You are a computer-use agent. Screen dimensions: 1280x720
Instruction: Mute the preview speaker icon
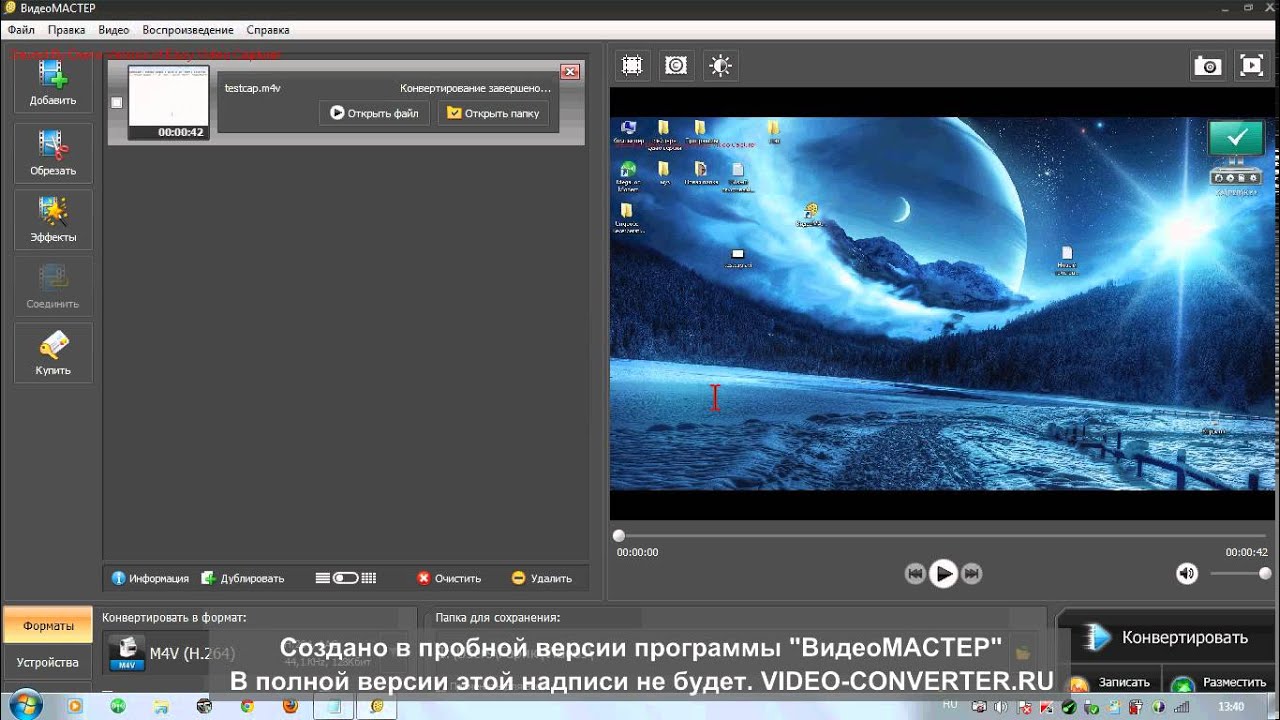pyautogui.click(x=1187, y=573)
